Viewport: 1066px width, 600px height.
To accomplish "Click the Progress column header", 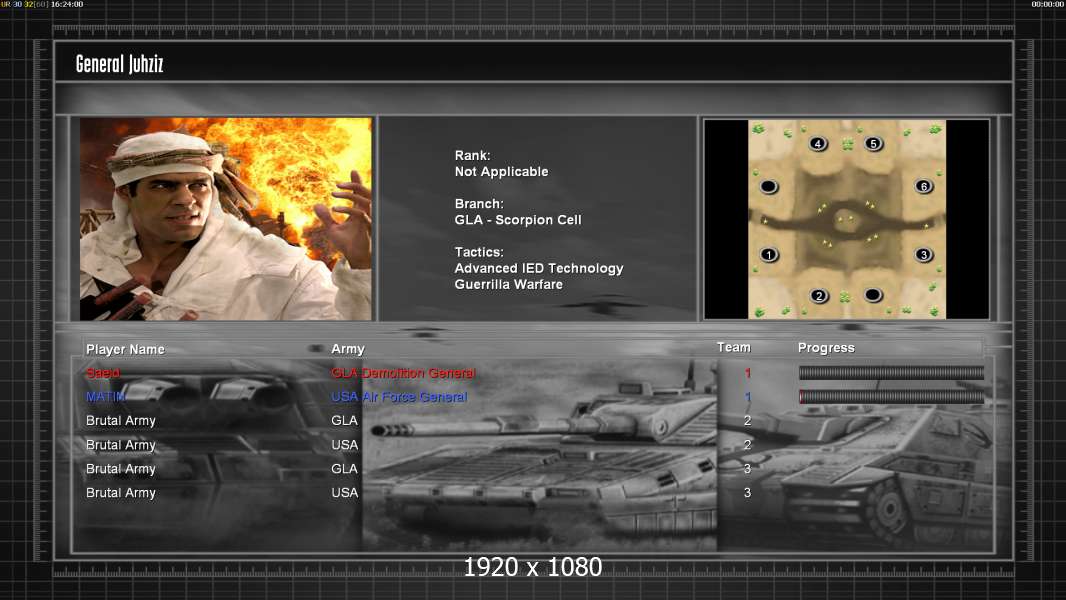I will pos(826,348).
